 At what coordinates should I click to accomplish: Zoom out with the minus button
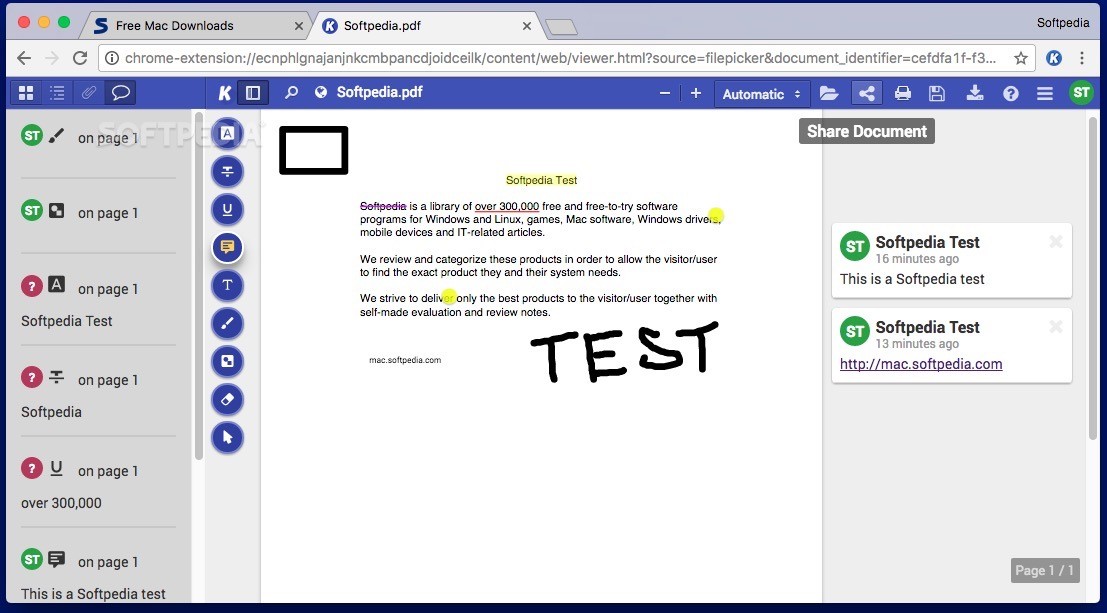[x=664, y=93]
